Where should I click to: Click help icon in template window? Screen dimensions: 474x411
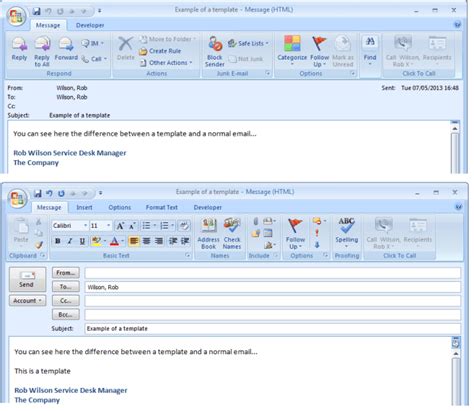[x=459, y=207]
